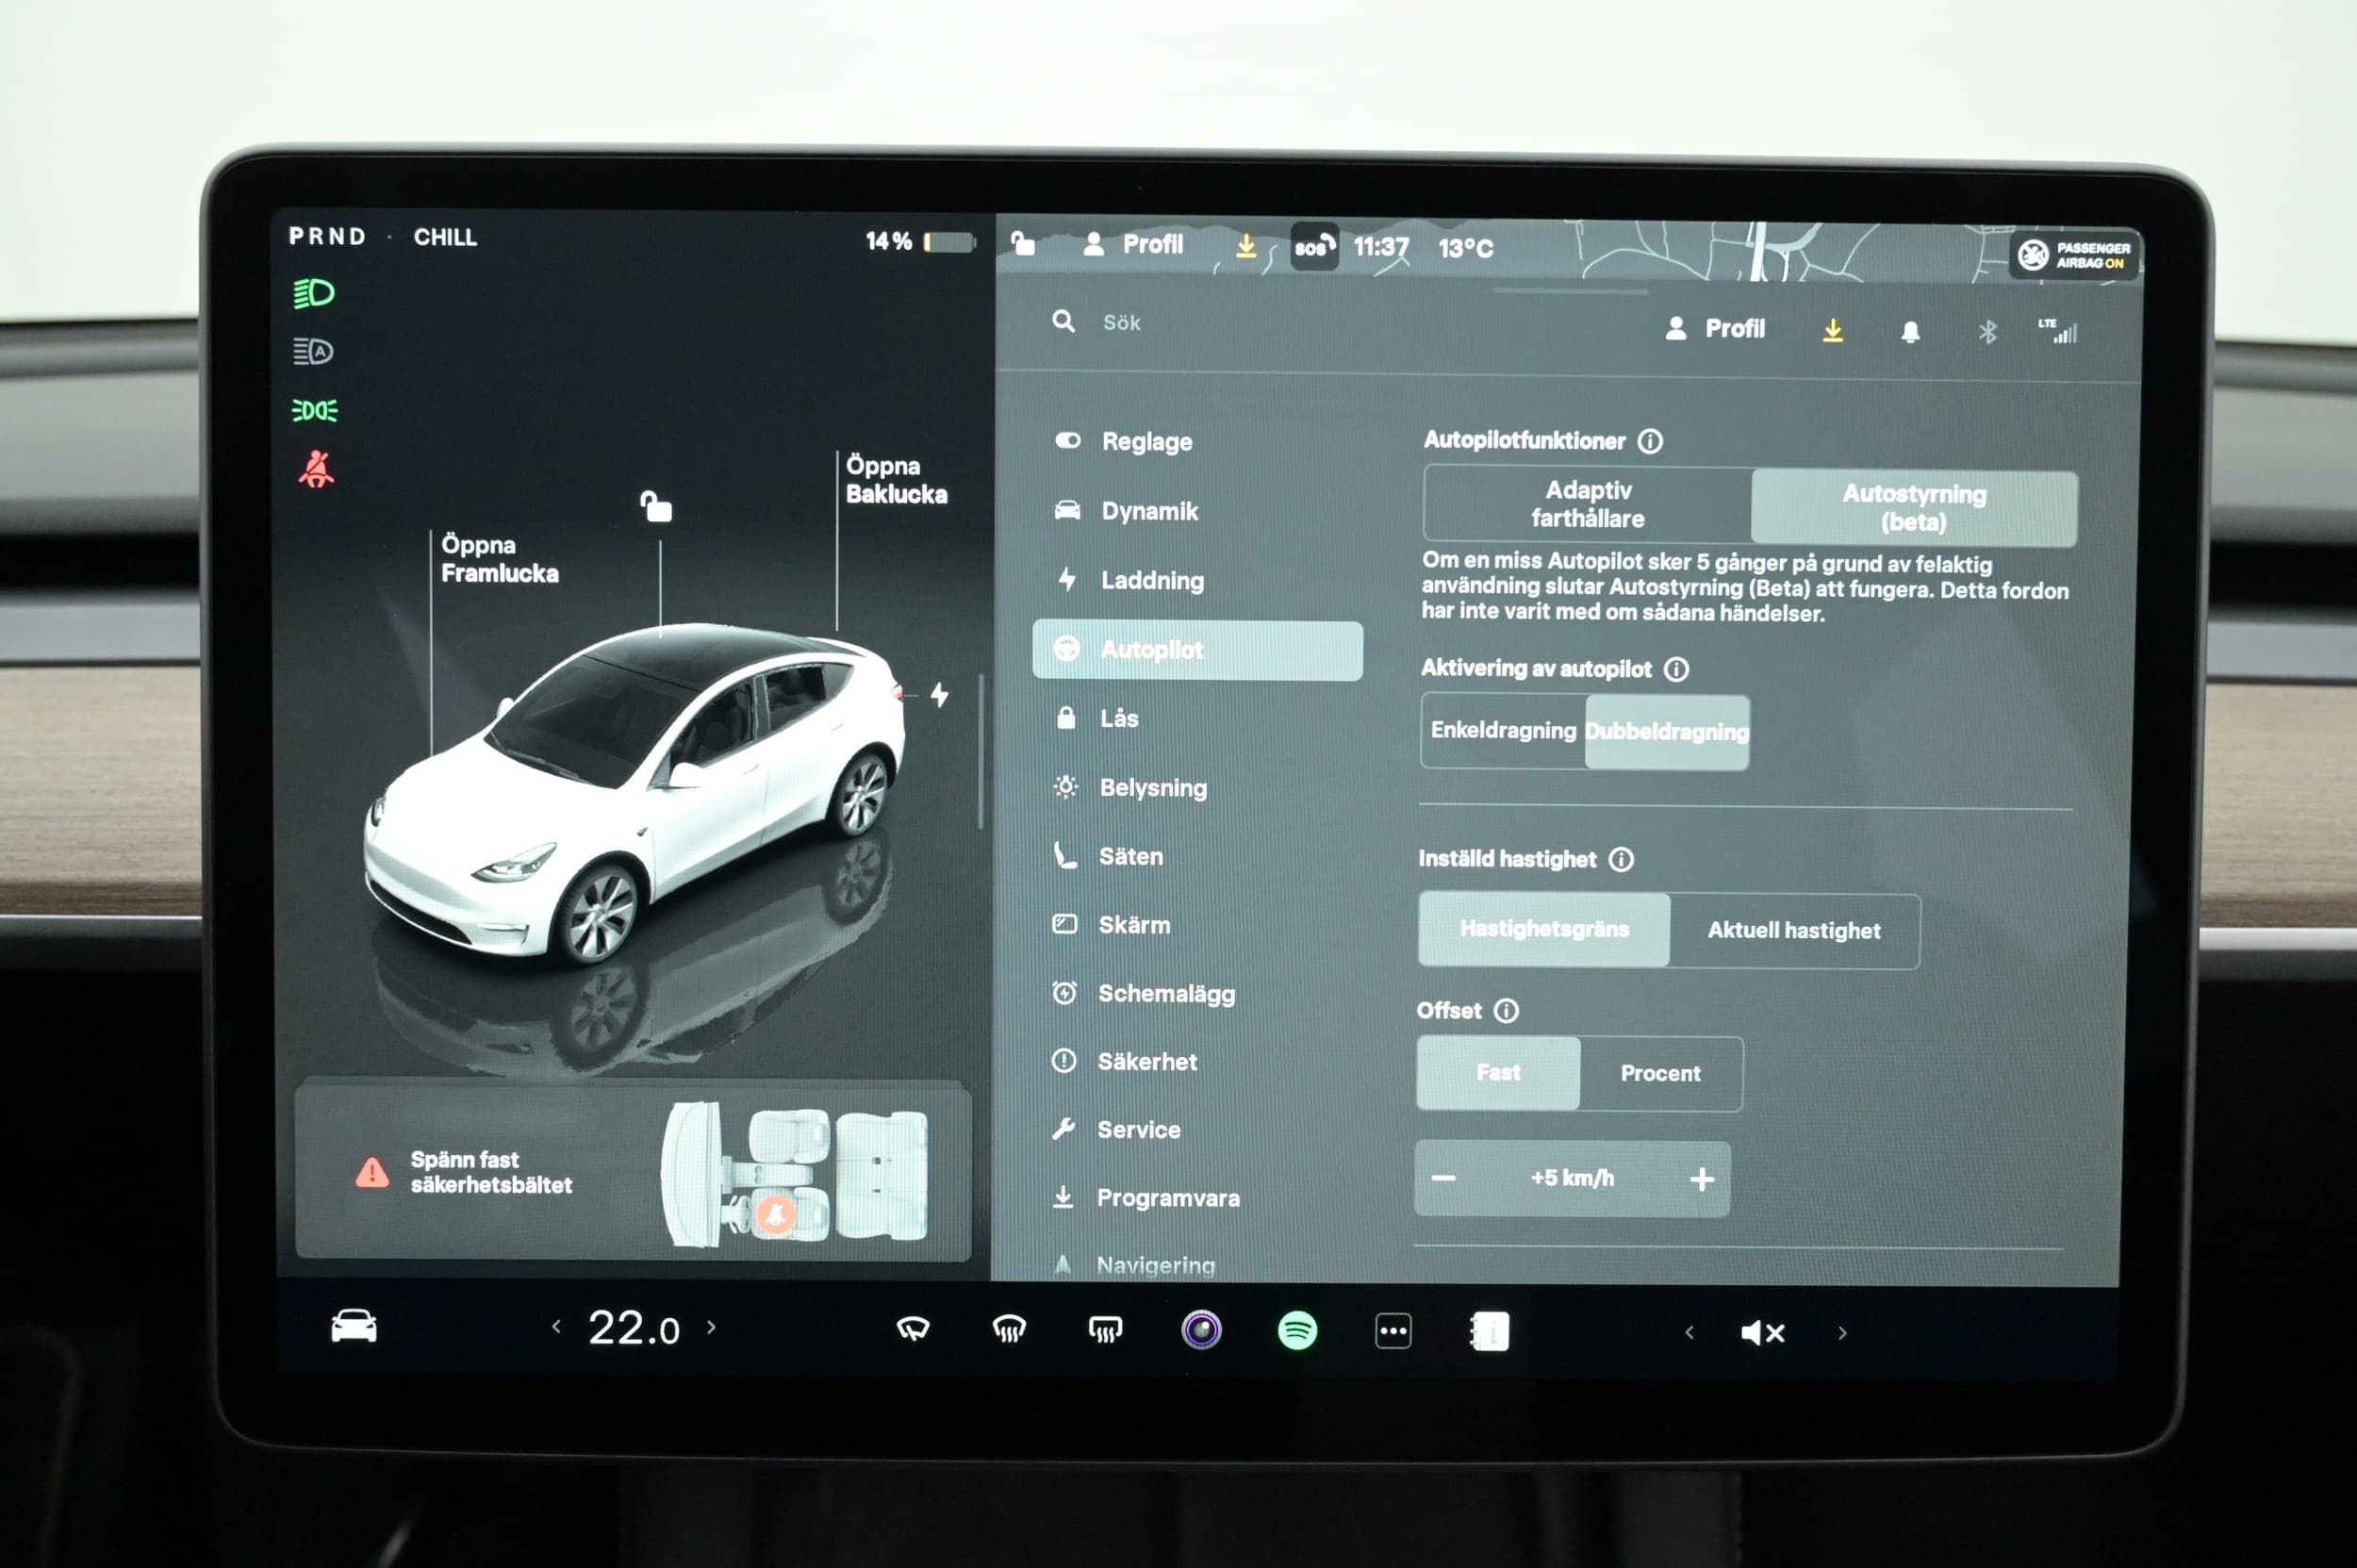Image resolution: width=2357 pixels, height=1568 pixels.
Task: Tap the windshield wiper icon
Action: [x=913, y=1329]
